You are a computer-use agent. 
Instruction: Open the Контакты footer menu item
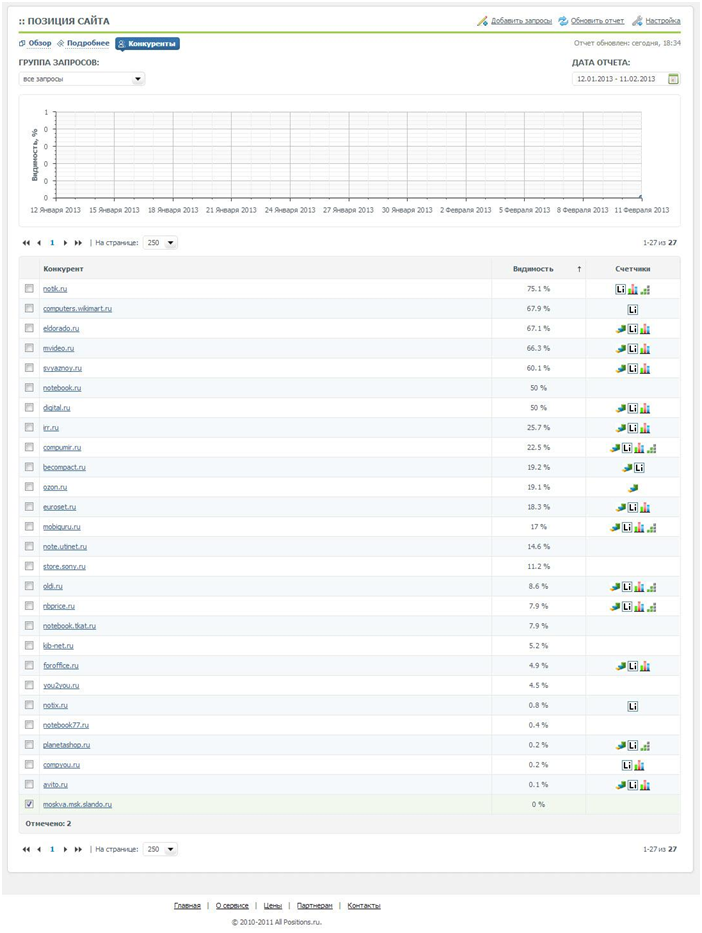(x=364, y=906)
